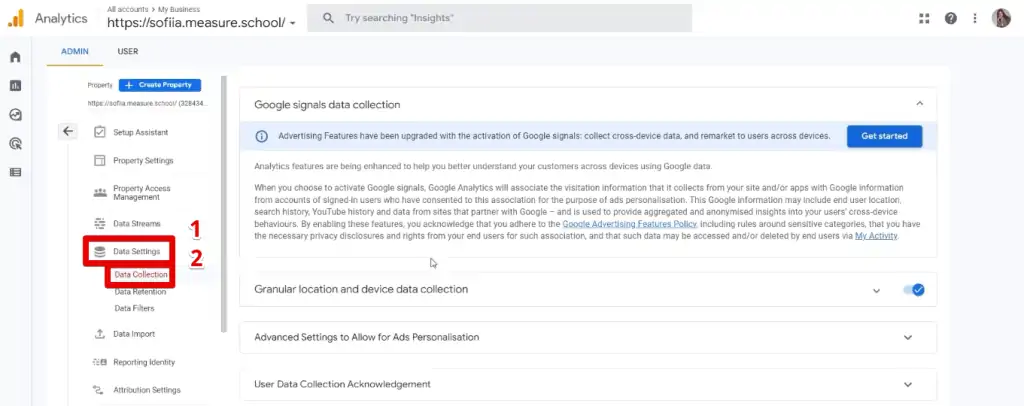Switch to the ADMIN tab
1024x406 pixels.
[74, 52]
